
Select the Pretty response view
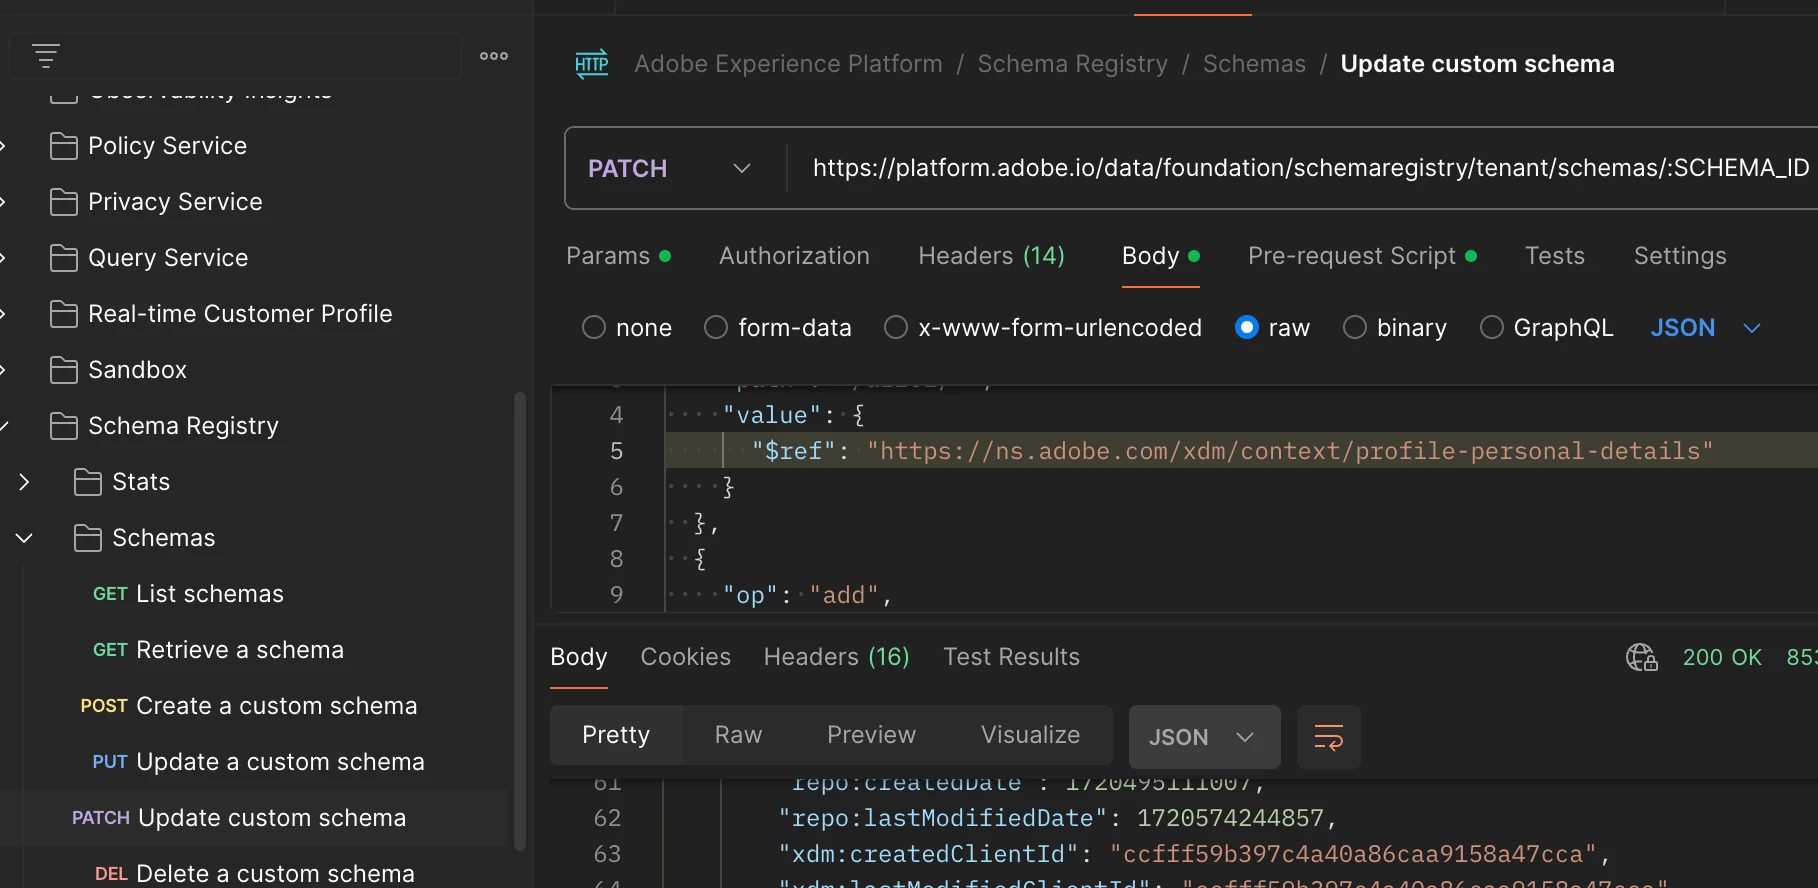(x=616, y=735)
